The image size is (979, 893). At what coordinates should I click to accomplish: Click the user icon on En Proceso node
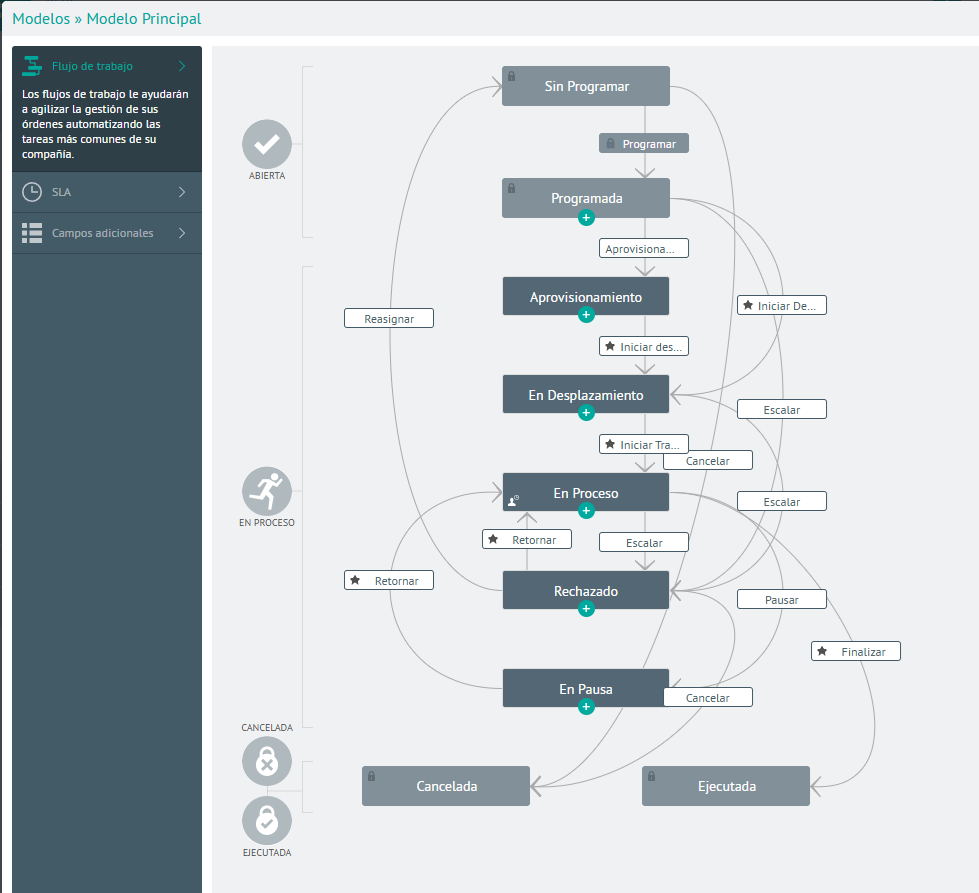(513, 500)
